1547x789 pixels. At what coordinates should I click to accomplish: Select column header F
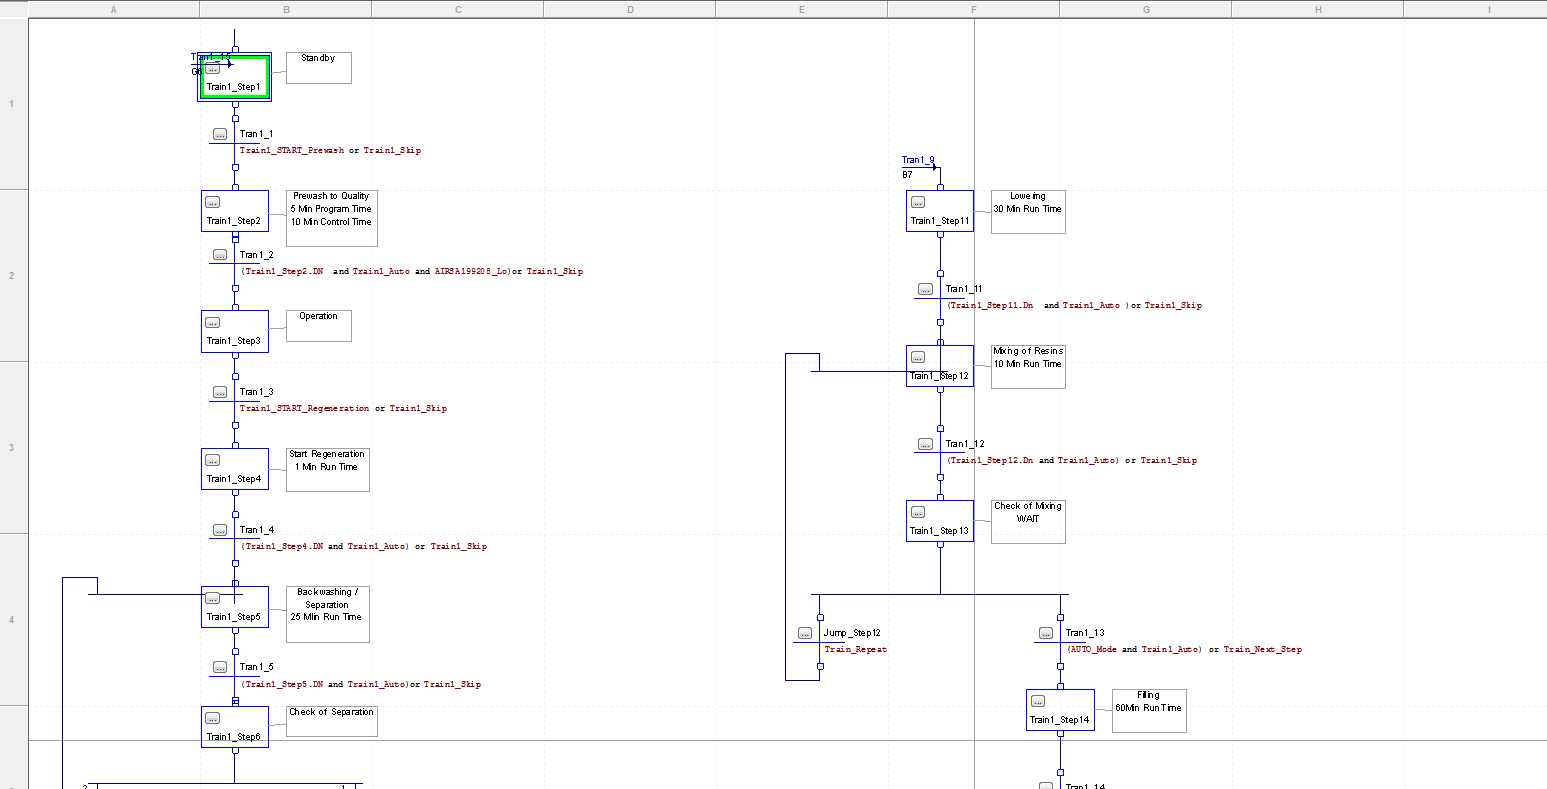point(974,9)
